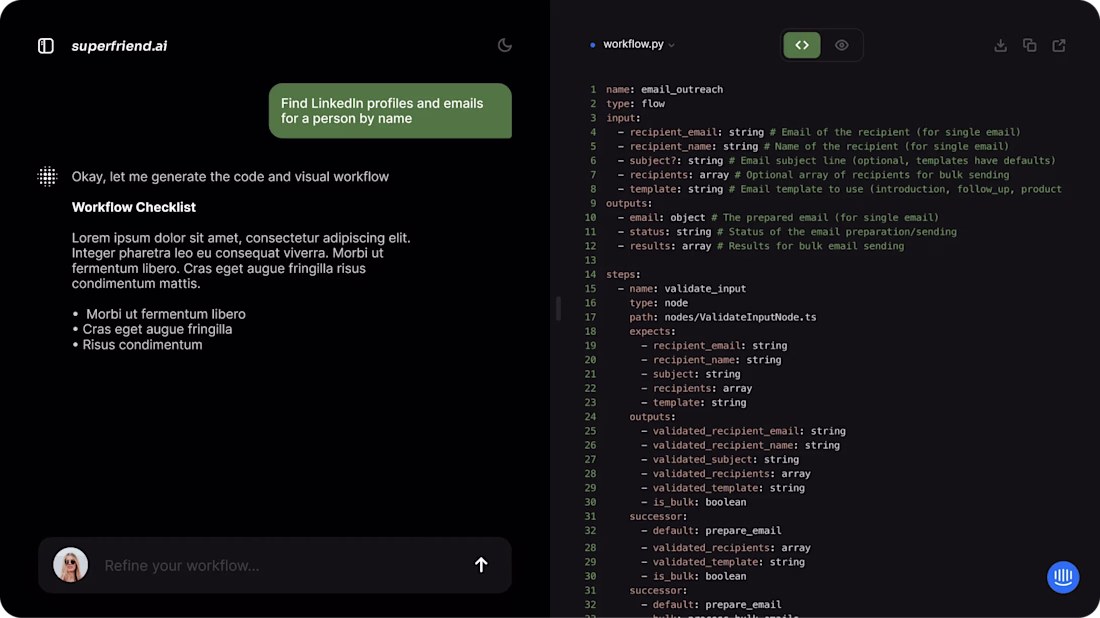Open workflow in external window
Screen dimensions: 1100x618
click(1059, 45)
